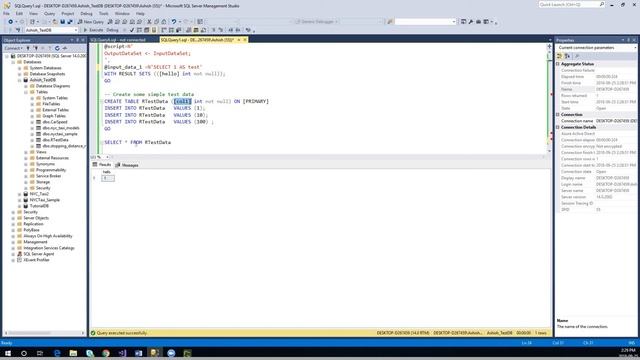Click the Execute button in SQL toolbar
Viewport: 640px width, 360px height.
93,30
